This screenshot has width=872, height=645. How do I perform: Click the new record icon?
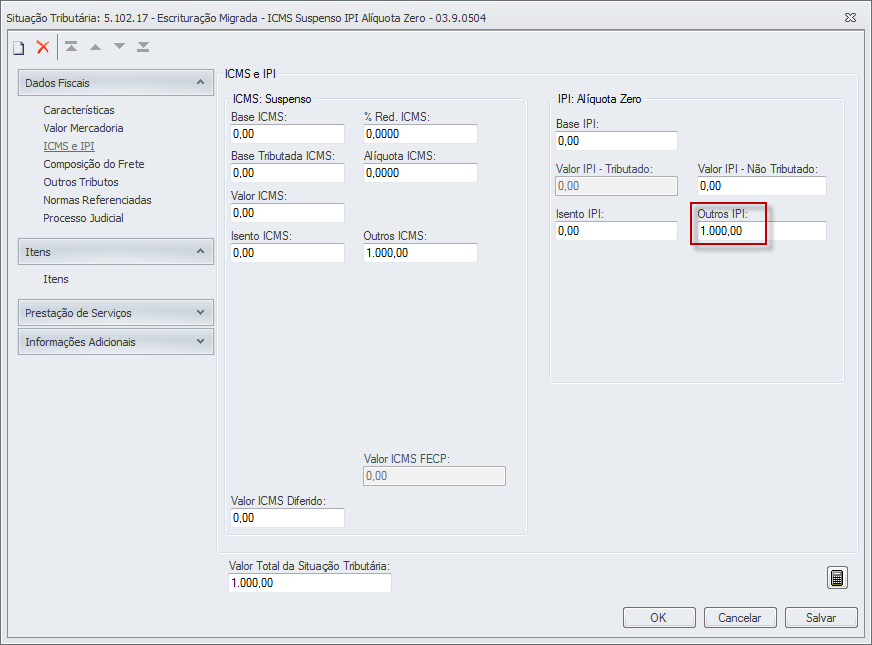tap(18, 47)
